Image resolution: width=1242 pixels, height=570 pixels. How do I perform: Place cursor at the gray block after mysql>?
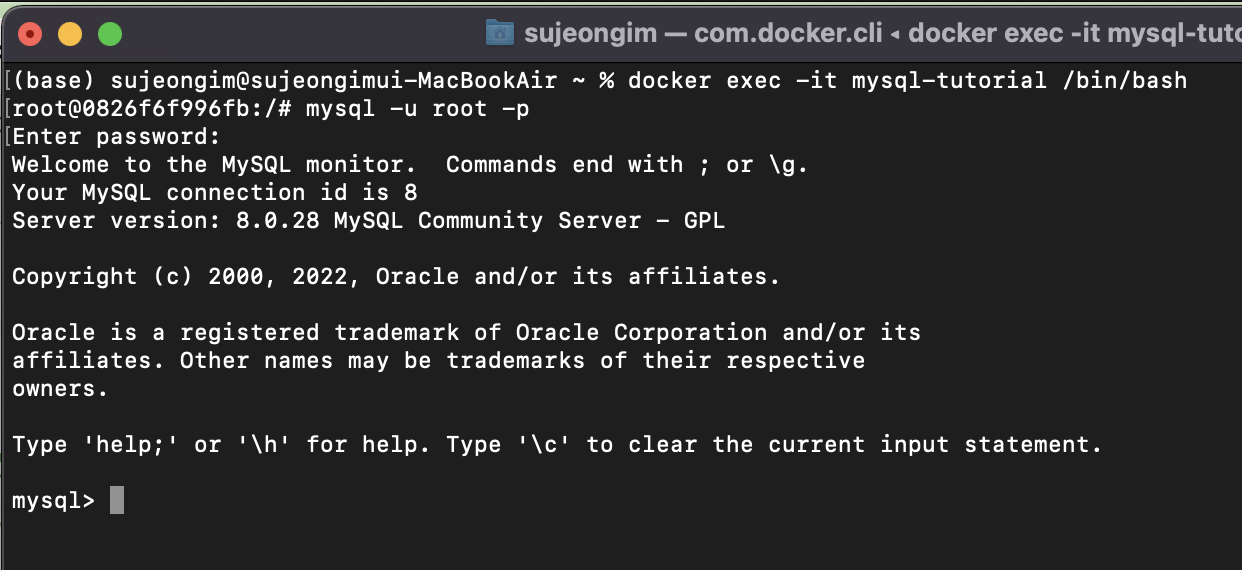pos(117,500)
